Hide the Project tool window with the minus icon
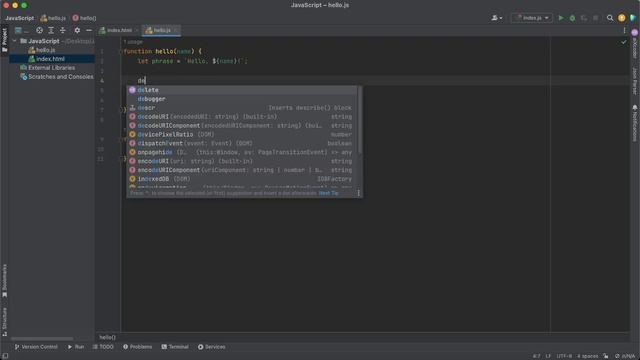The height and width of the screenshot is (360, 640). [x=89, y=30]
